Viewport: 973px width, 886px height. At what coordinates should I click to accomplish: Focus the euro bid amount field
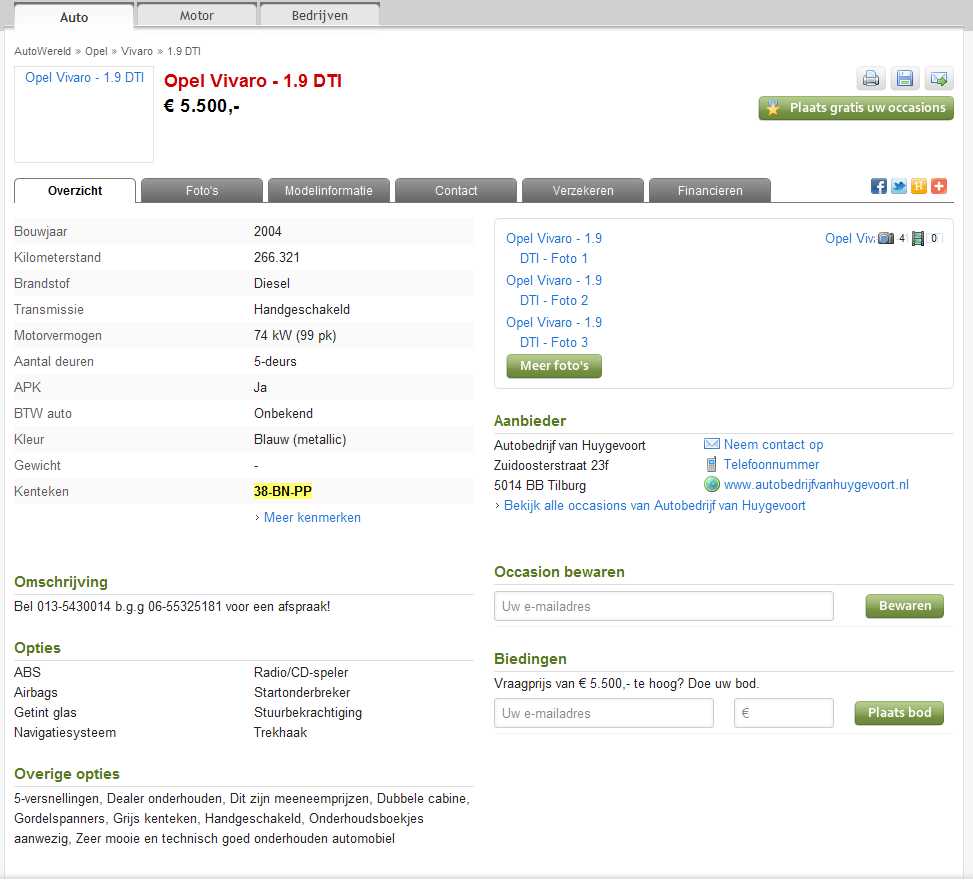[784, 713]
